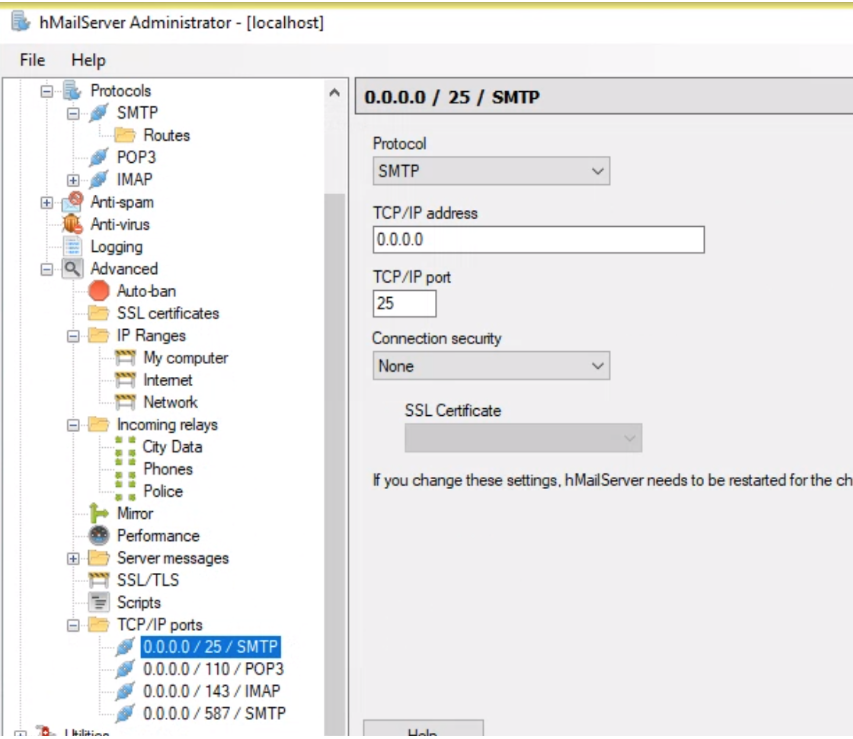Expand the Anti-spam tree node
Screen dimensions: 853x739
pos(47,202)
